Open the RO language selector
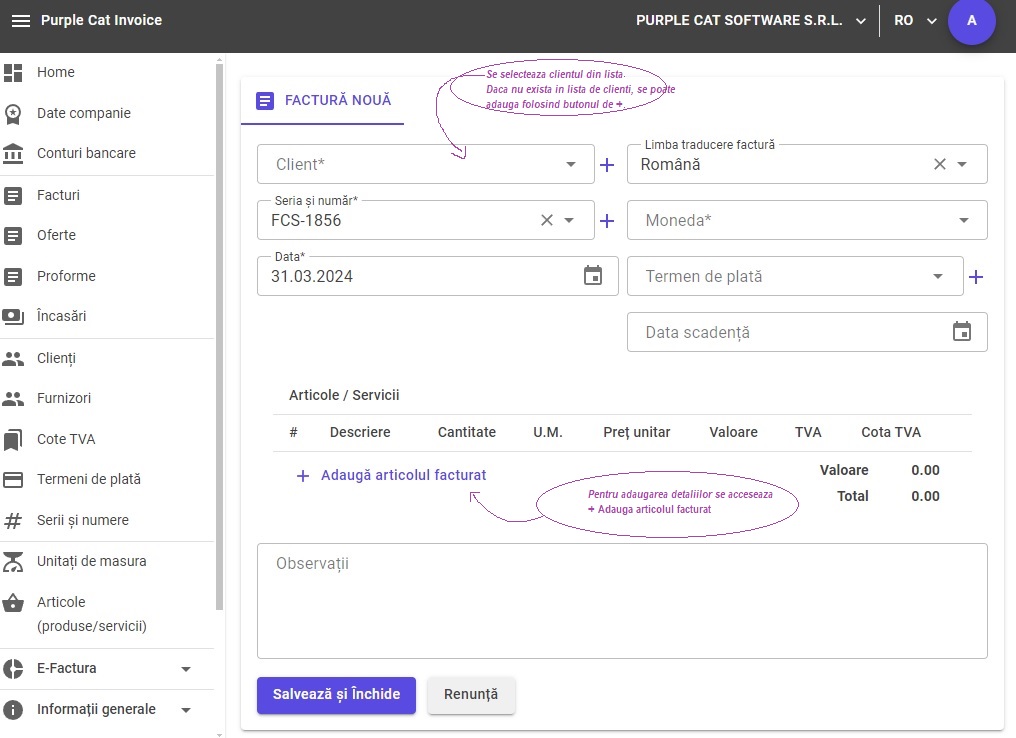Screen dimensions: 1016x738 click(x=915, y=21)
